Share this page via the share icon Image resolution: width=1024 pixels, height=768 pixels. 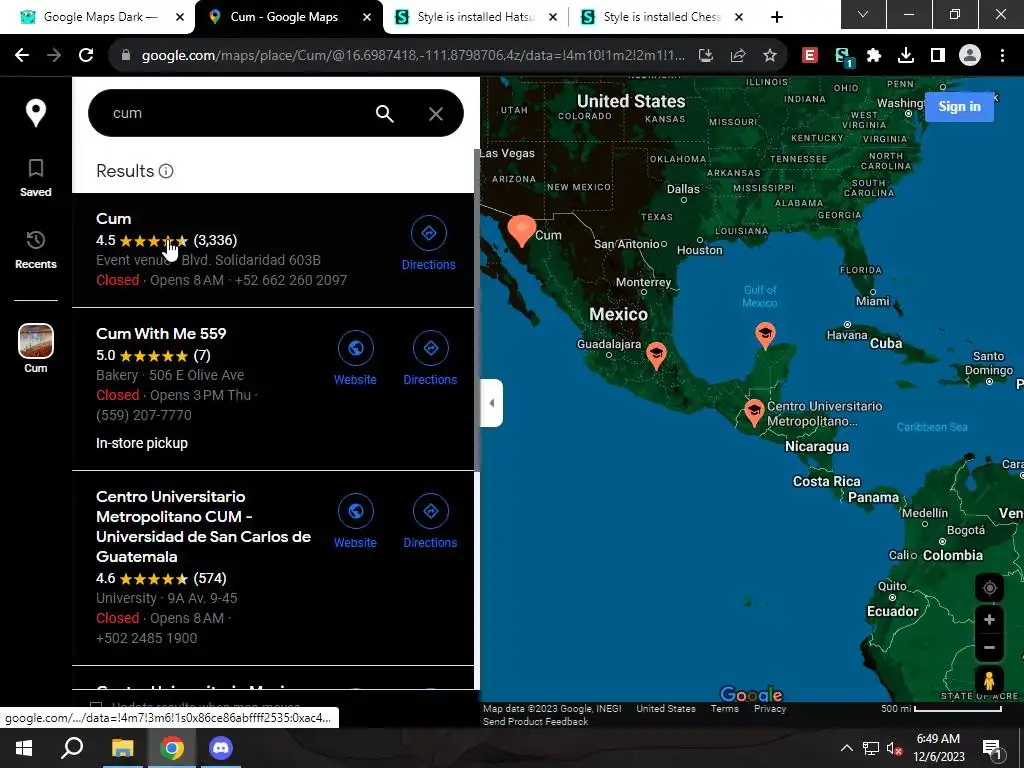coord(738,56)
